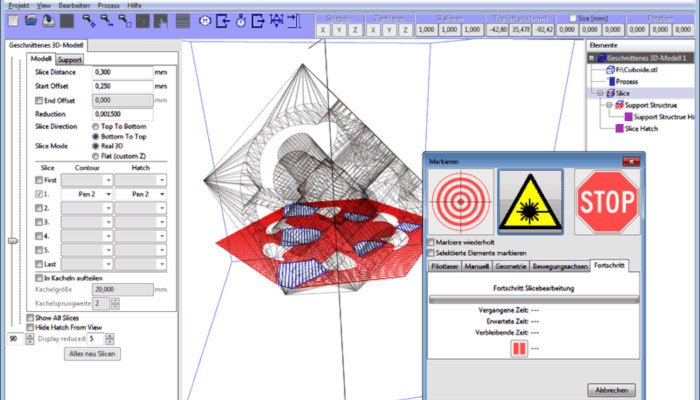Click the Zentrieren Z button

(405, 30)
